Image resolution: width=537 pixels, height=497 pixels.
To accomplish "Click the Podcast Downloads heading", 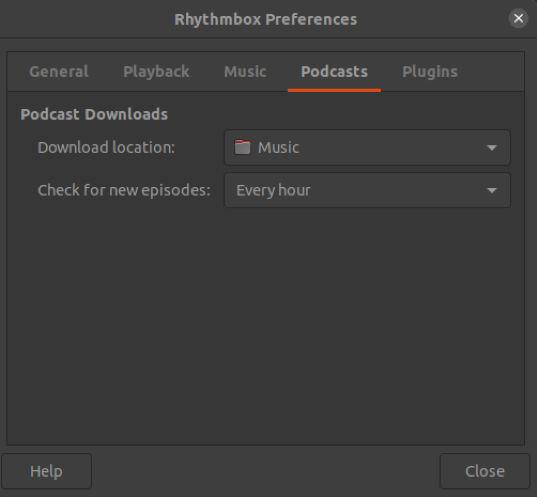I will [94, 114].
